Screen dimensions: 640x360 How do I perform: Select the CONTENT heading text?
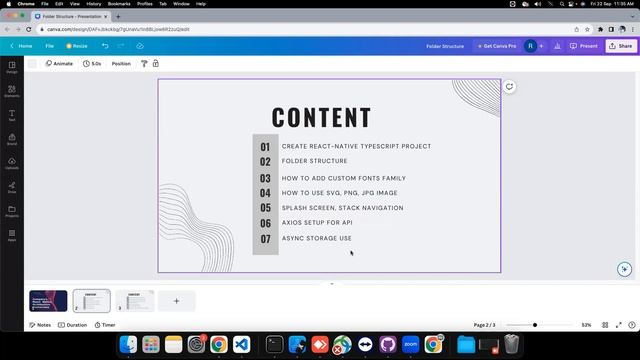[x=322, y=118]
